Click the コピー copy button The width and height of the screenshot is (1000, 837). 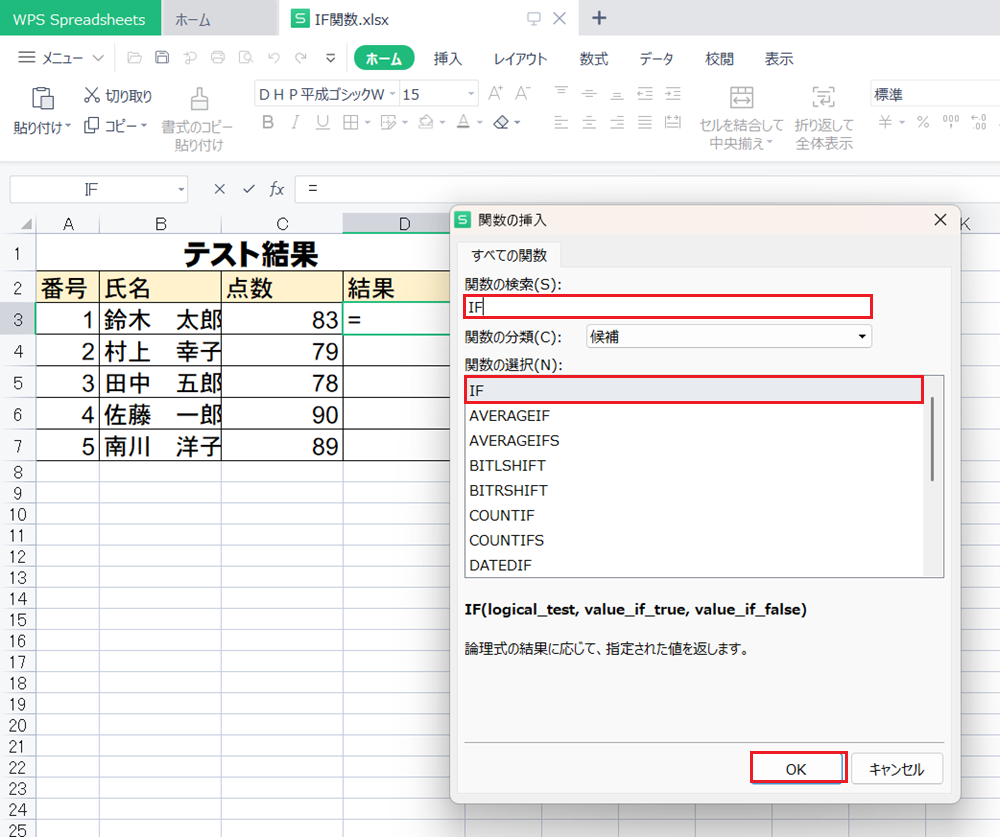pyautogui.click(x=110, y=126)
